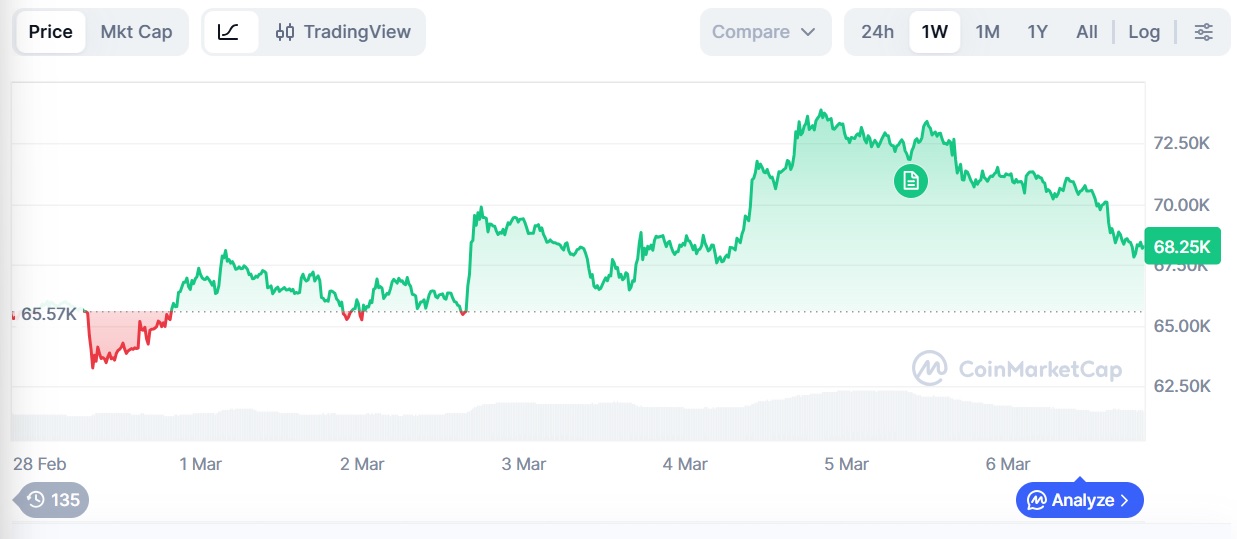Screen dimensions: 1237x539
Task: Show All time price history
Action: tap(1087, 32)
